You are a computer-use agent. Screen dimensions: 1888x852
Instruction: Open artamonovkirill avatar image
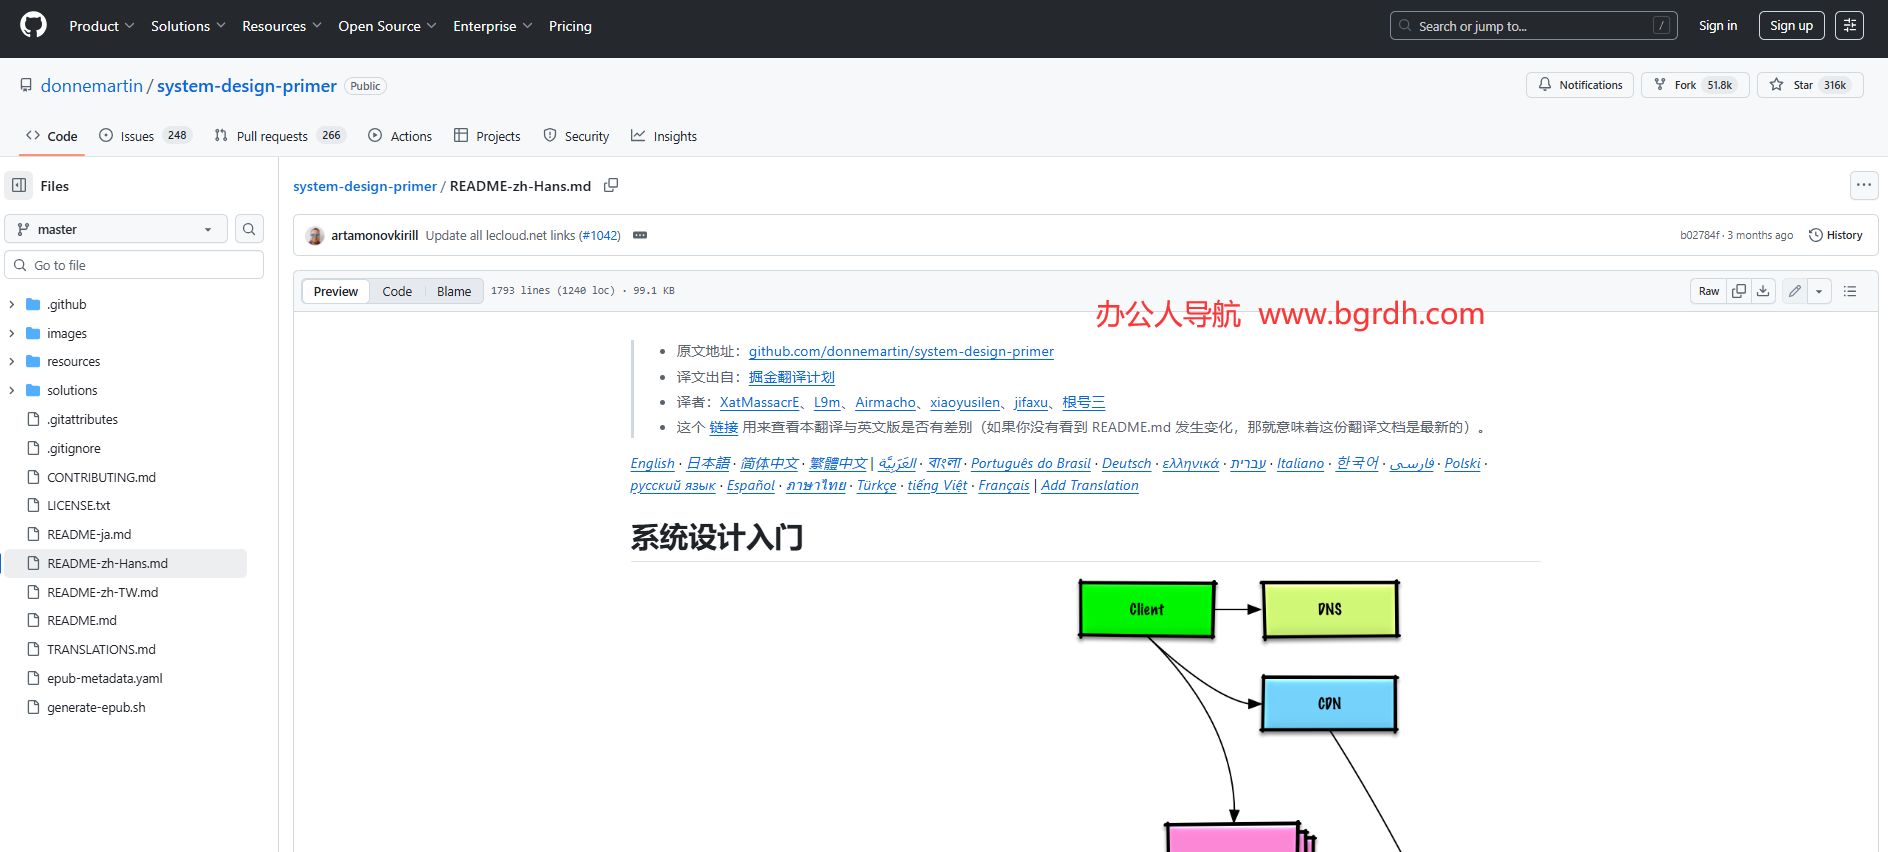tap(315, 235)
